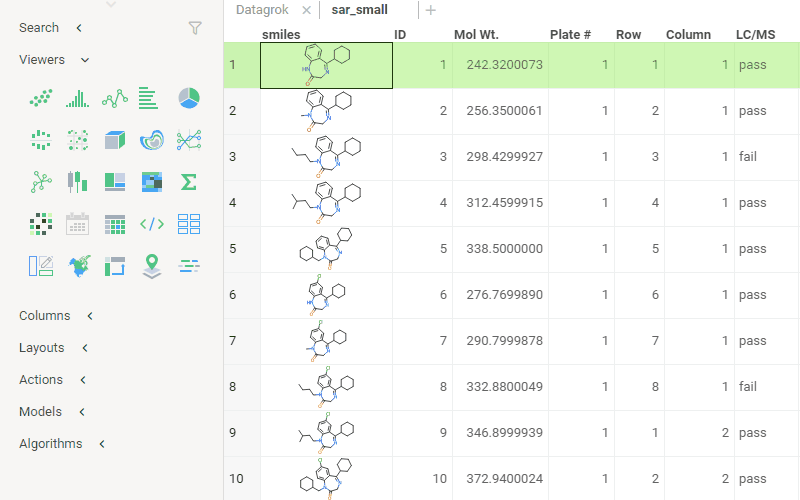Click the plus to add new tab
Screen dimensions: 800x500
click(x=431, y=10)
